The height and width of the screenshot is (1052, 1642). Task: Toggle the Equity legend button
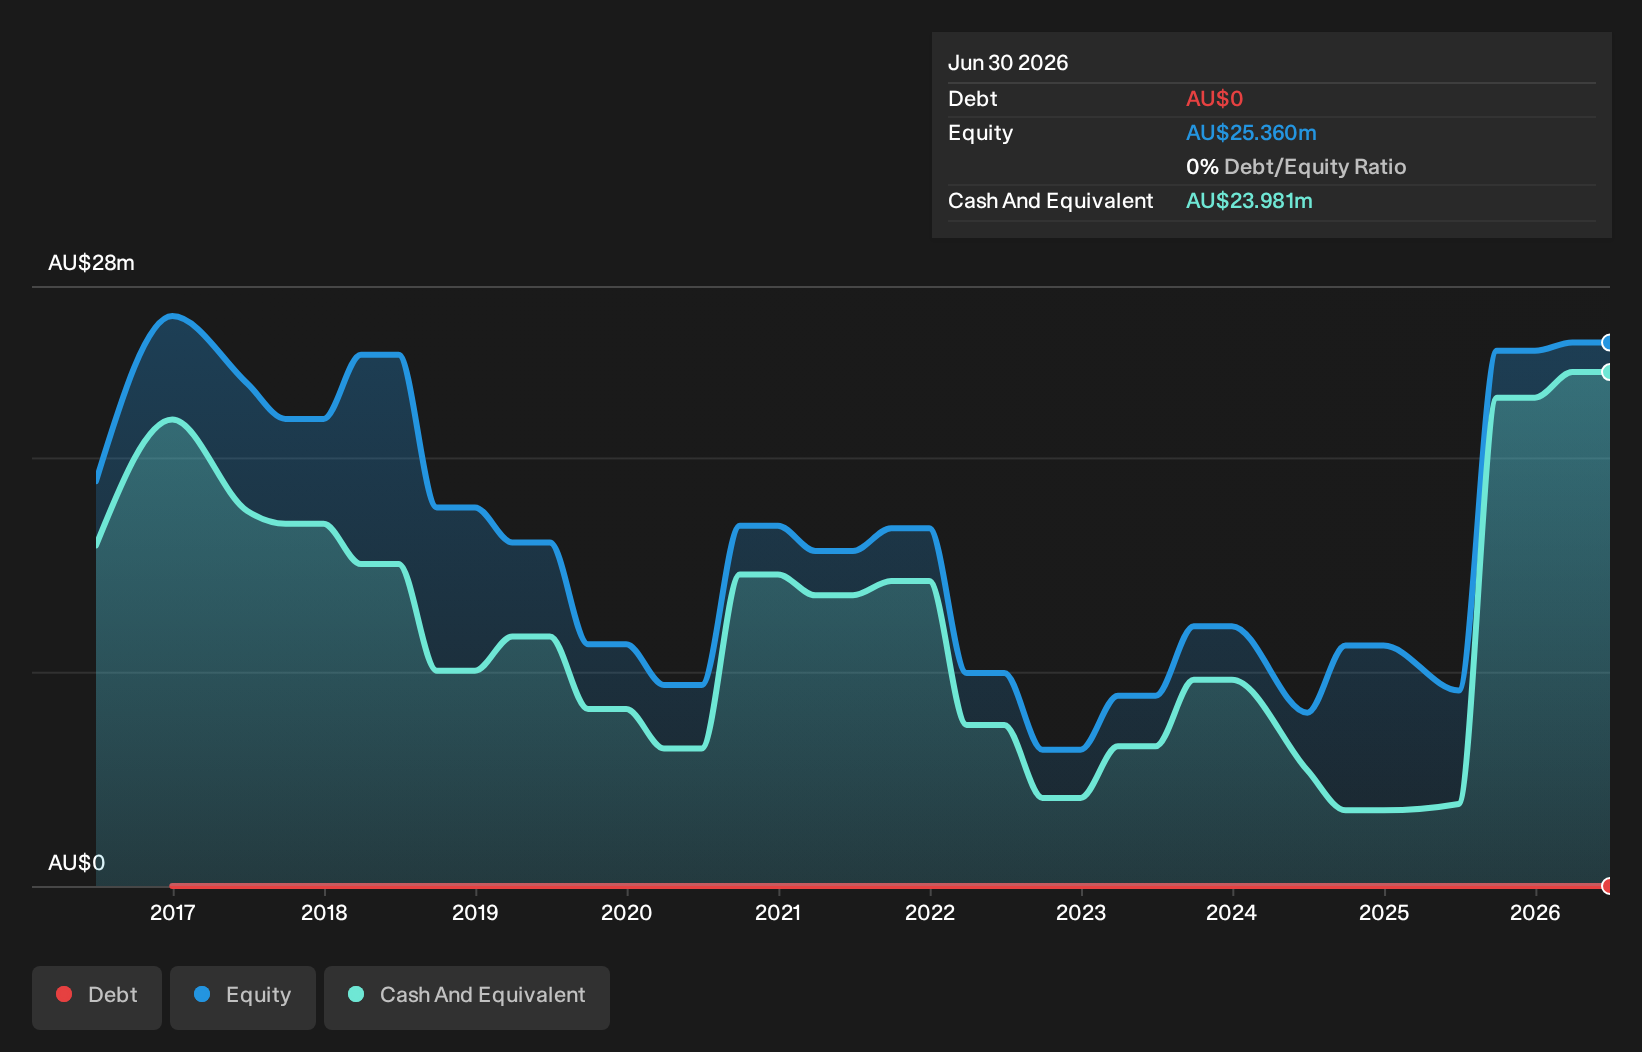pyautogui.click(x=243, y=997)
